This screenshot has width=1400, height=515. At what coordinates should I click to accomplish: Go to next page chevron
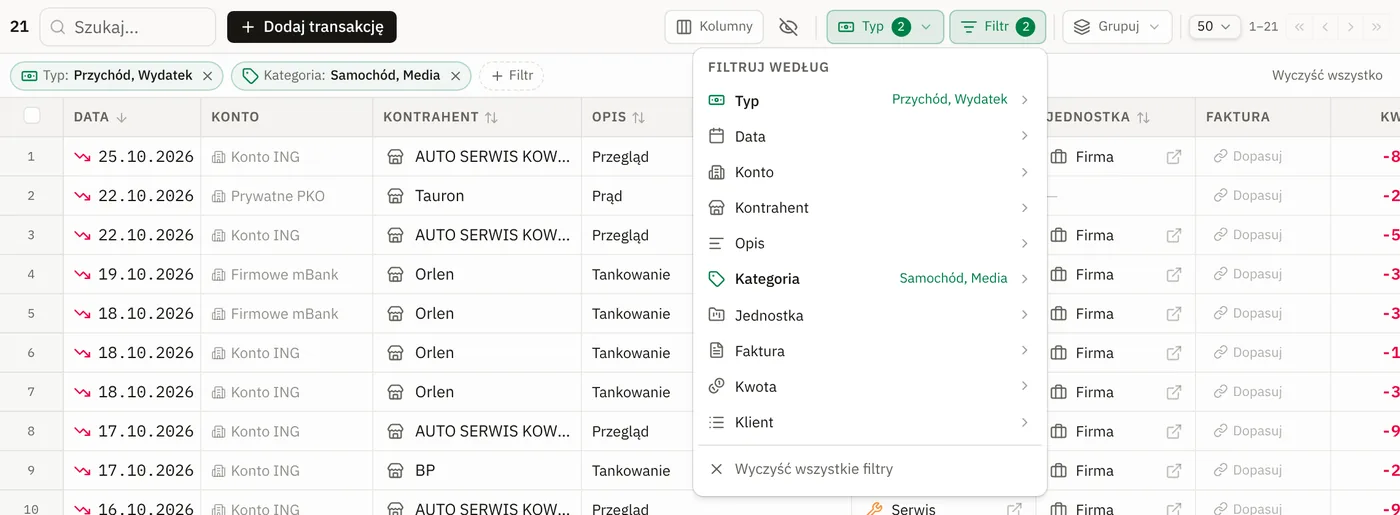tap(1351, 27)
